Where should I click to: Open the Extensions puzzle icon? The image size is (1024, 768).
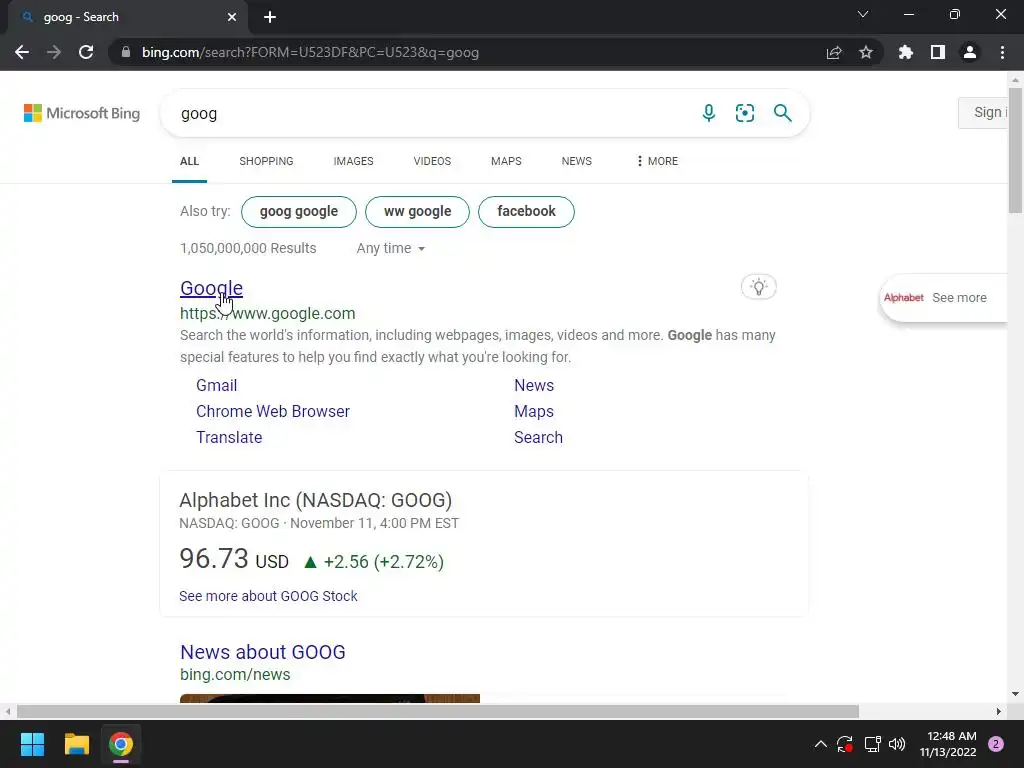coord(906,52)
